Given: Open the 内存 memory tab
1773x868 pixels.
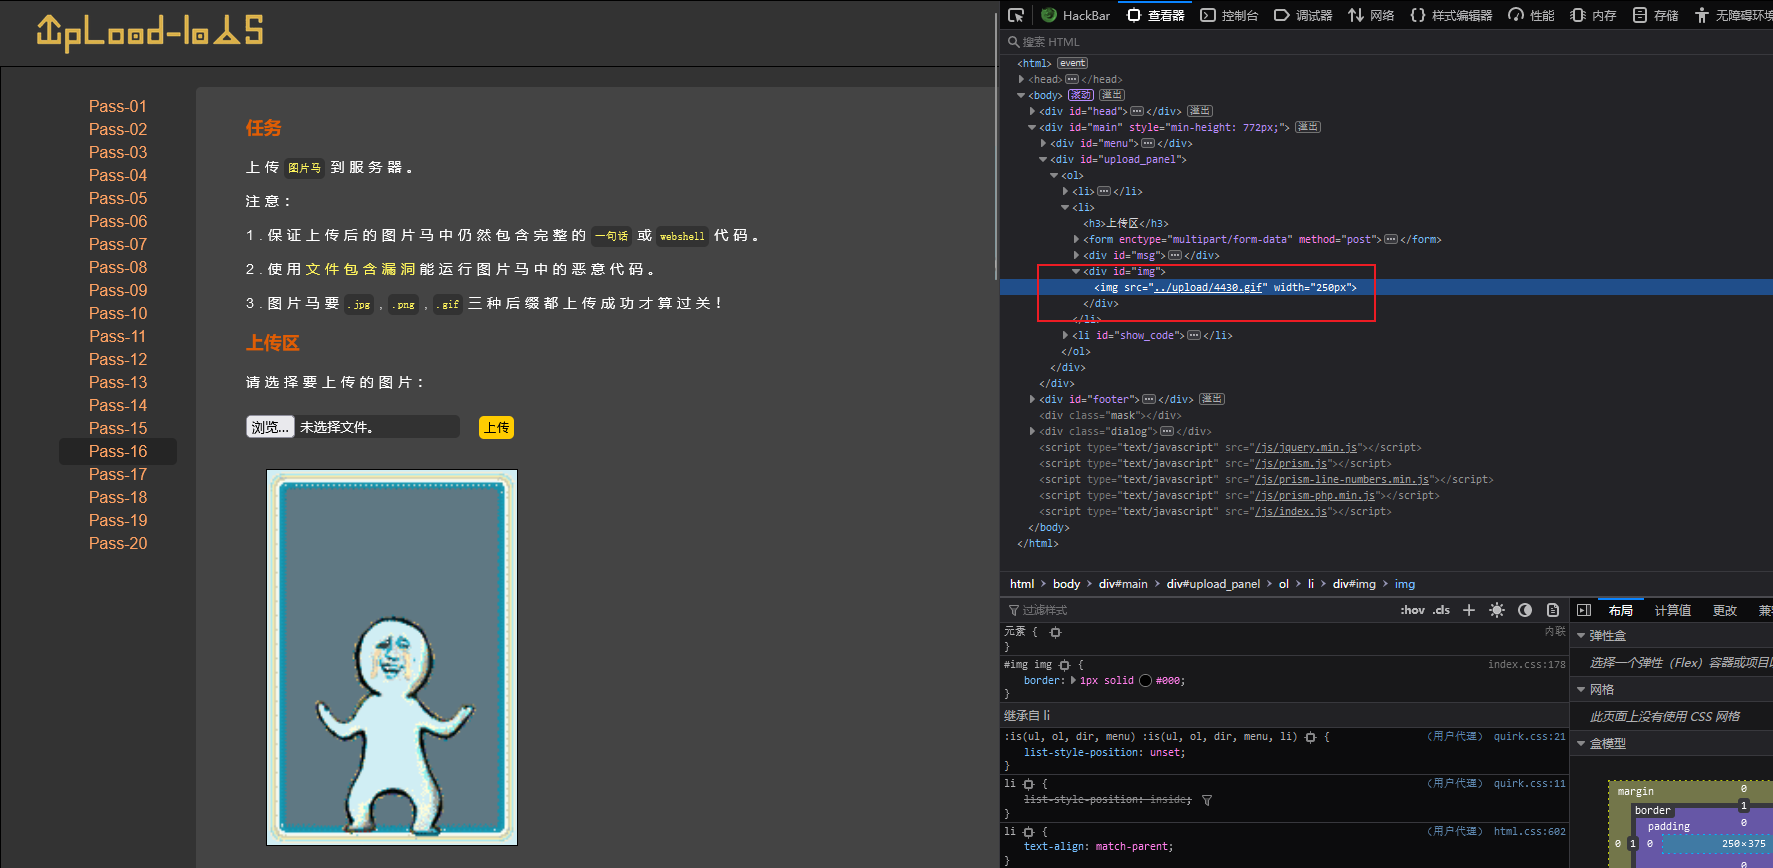Looking at the screenshot, I should [1593, 15].
